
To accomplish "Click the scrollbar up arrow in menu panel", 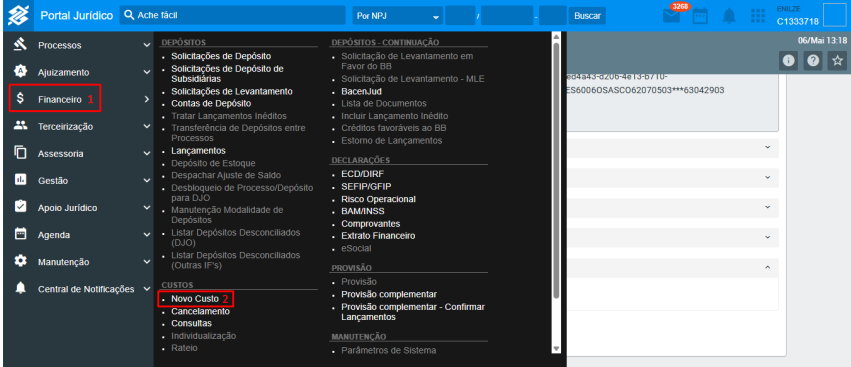I will [x=556, y=36].
